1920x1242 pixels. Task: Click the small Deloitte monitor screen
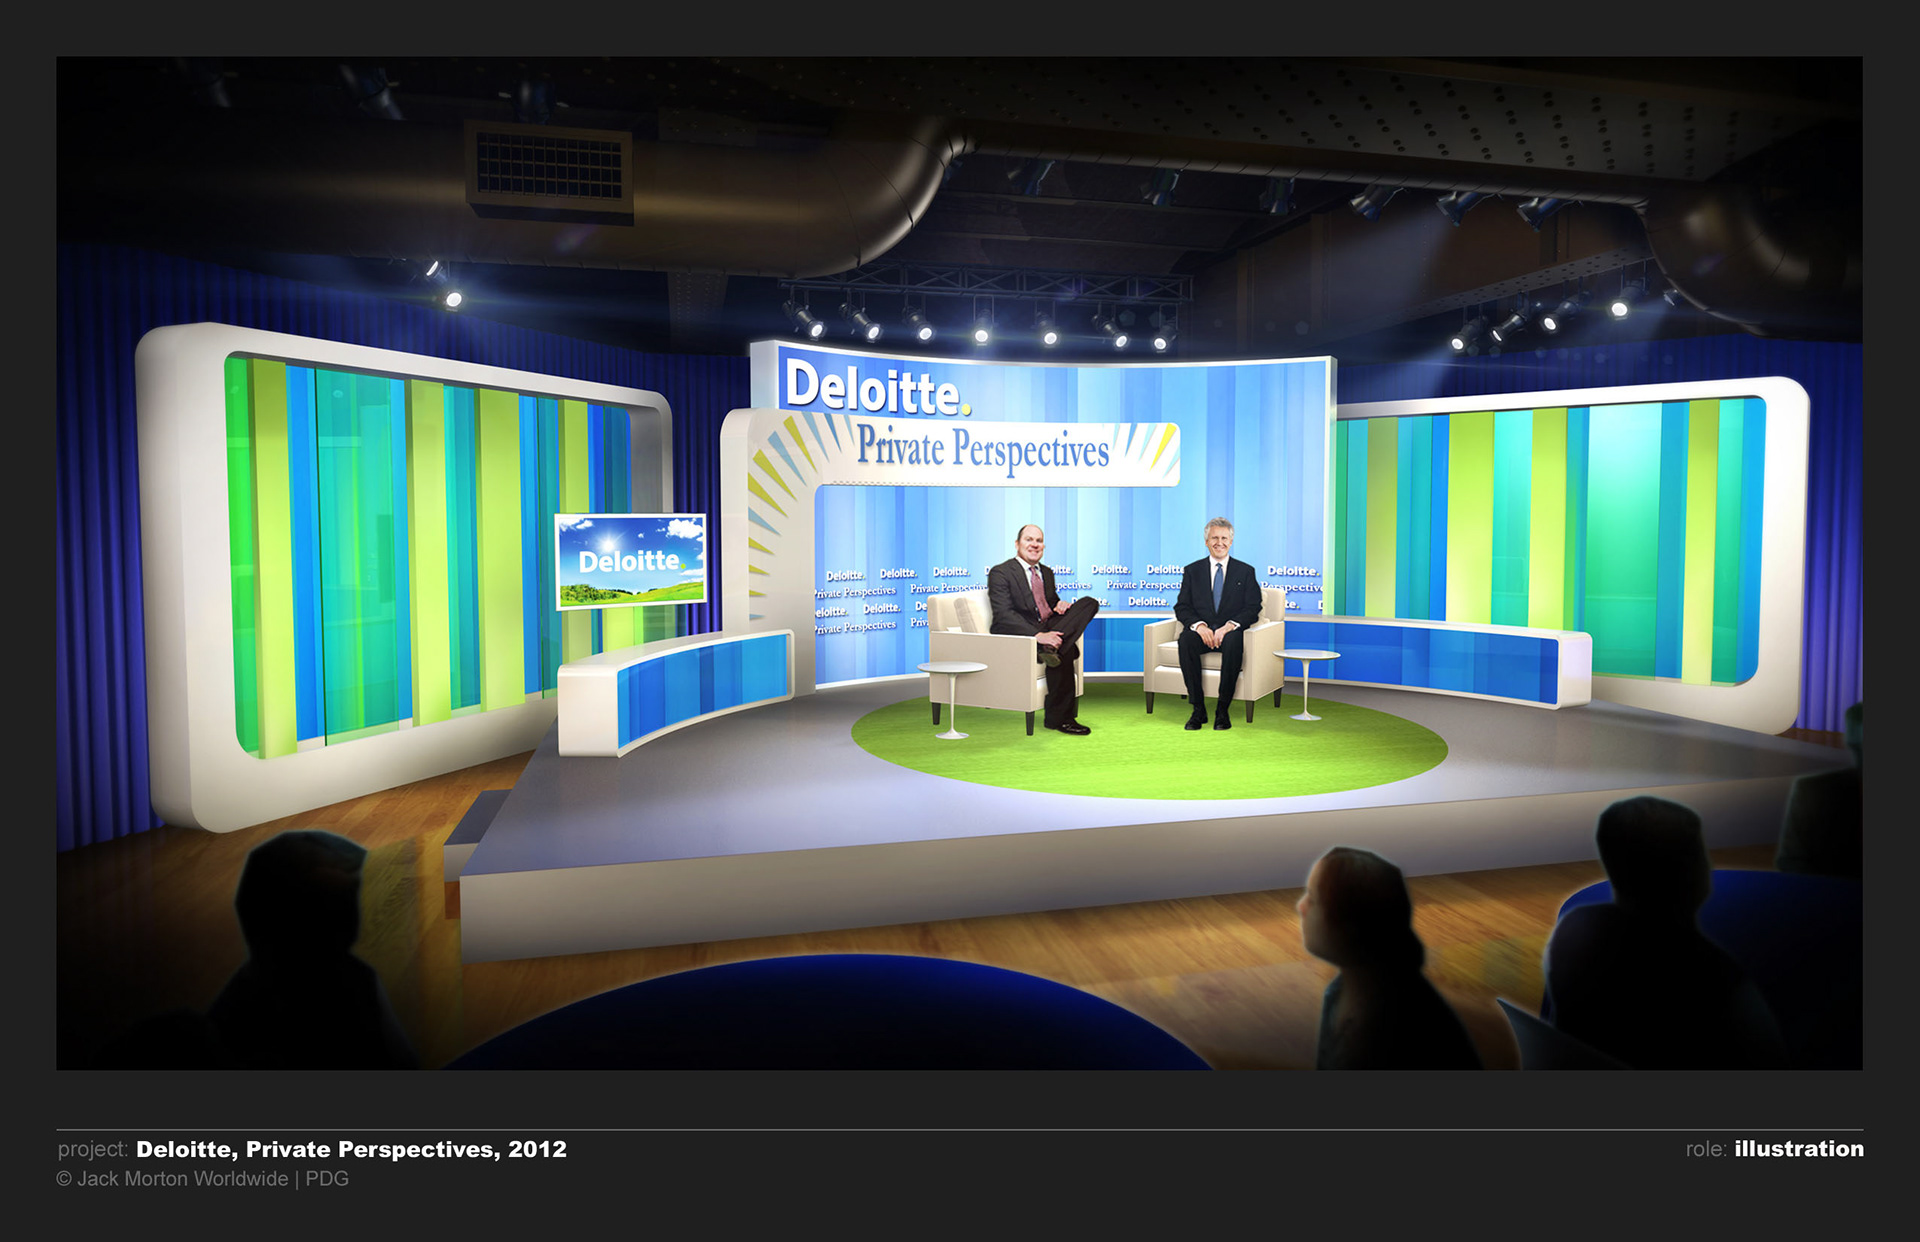pyautogui.click(x=631, y=560)
